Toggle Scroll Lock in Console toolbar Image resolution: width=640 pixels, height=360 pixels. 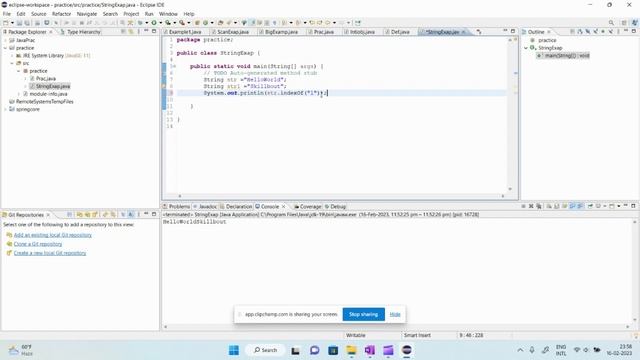coord(557,206)
